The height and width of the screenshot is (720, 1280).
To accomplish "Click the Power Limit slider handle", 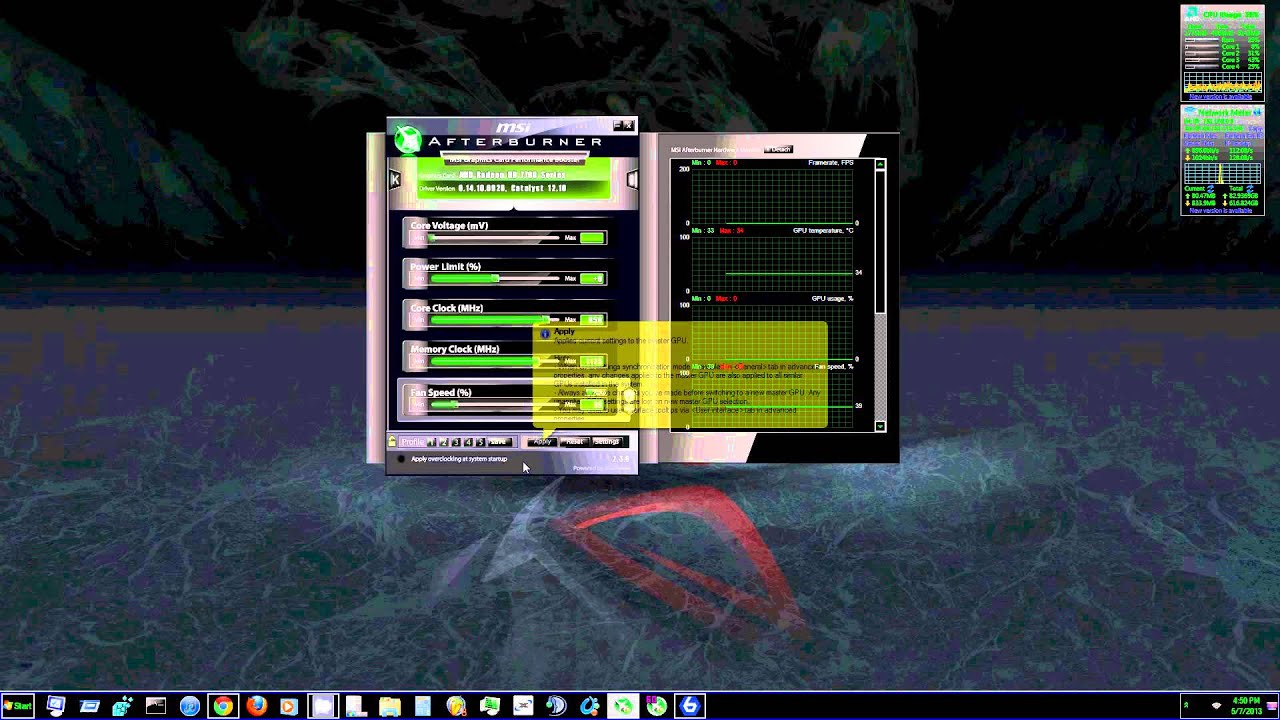I will 497,278.
